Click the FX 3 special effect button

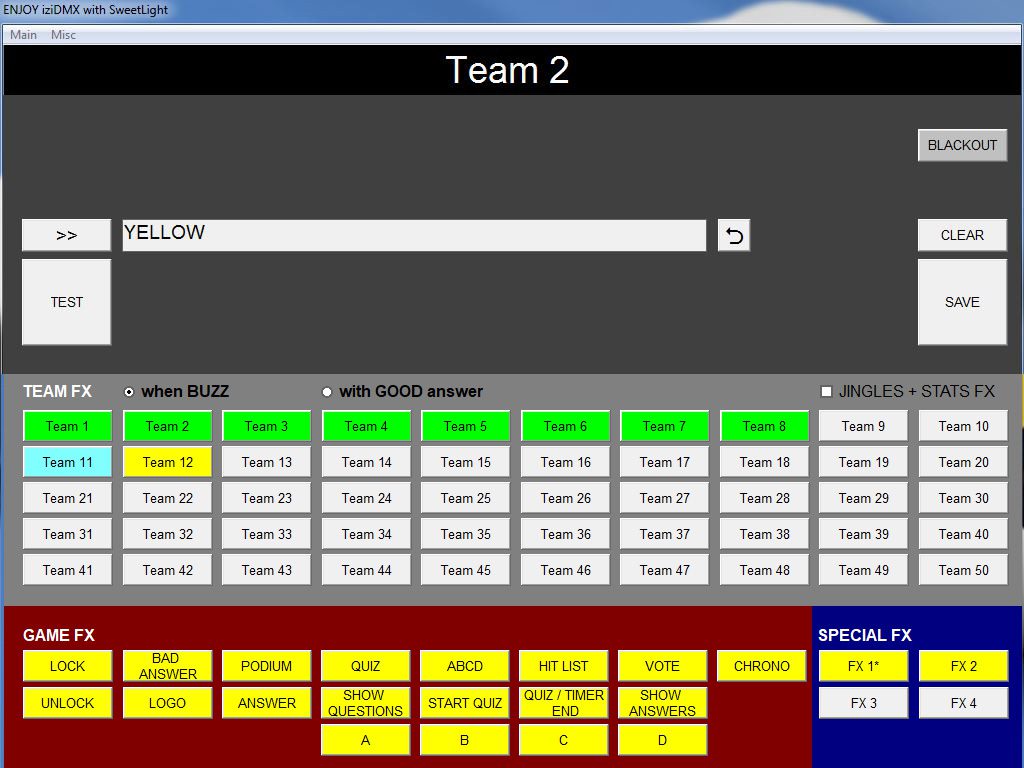click(863, 703)
